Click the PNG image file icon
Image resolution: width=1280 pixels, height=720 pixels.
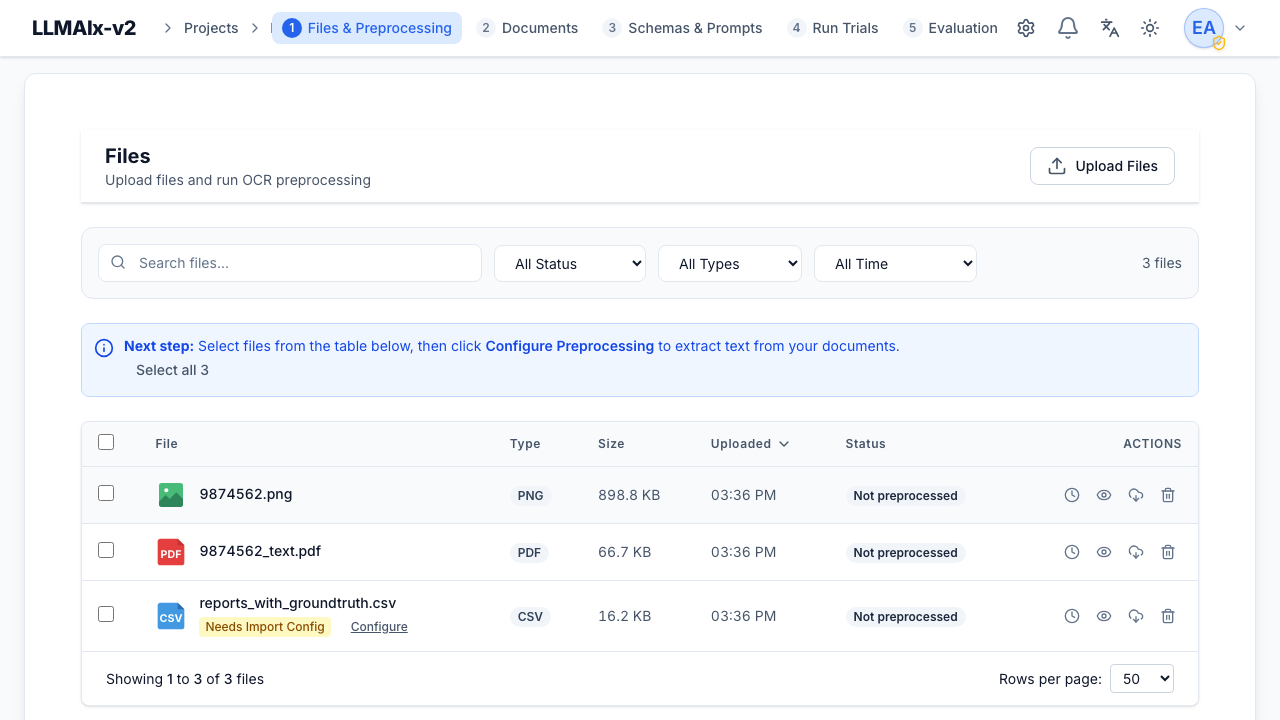coord(171,495)
